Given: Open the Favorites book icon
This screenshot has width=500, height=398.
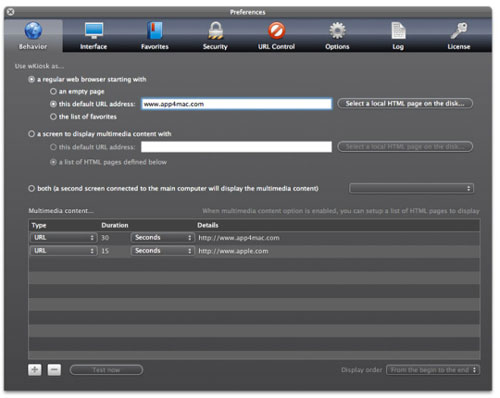Looking at the screenshot, I should pyautogui.click(x=154, y=30).
